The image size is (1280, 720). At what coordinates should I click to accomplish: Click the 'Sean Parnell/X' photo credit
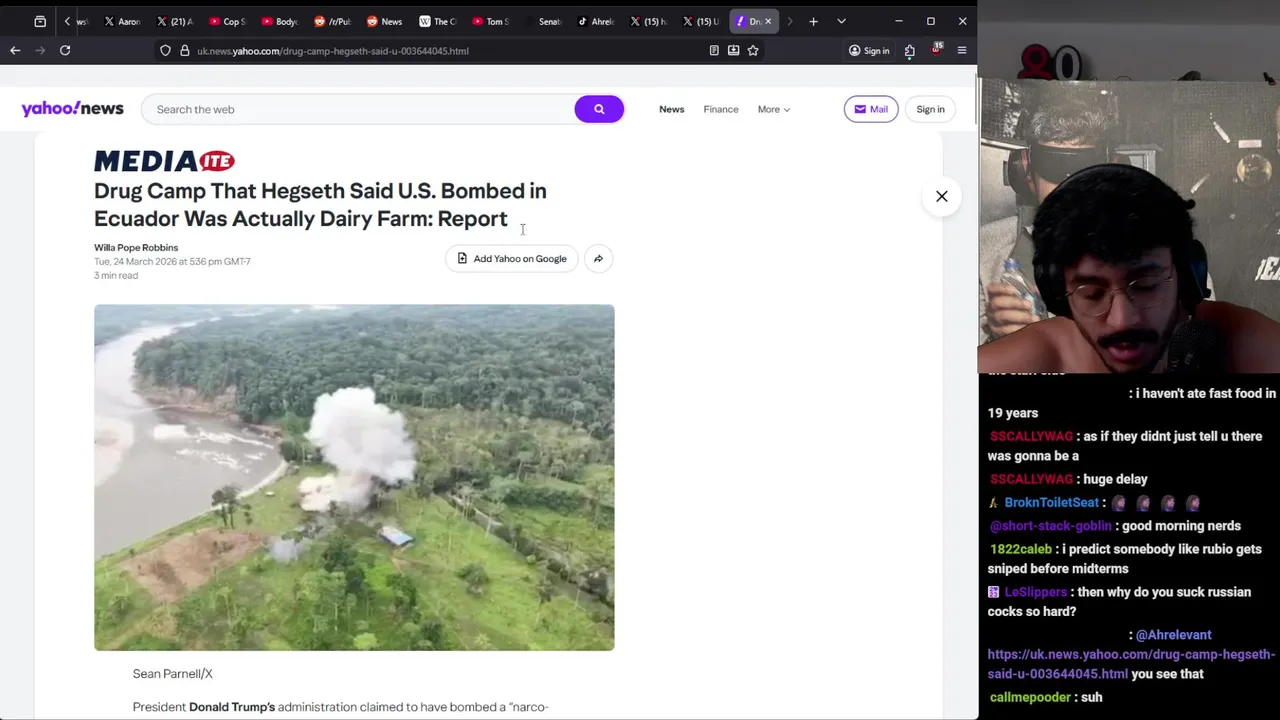click(172, 674)
